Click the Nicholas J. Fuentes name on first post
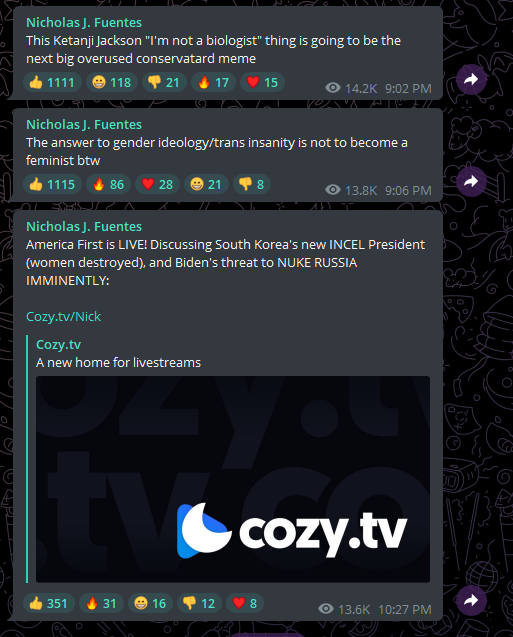This screenshot has height=637, width=513. [84, 23]
